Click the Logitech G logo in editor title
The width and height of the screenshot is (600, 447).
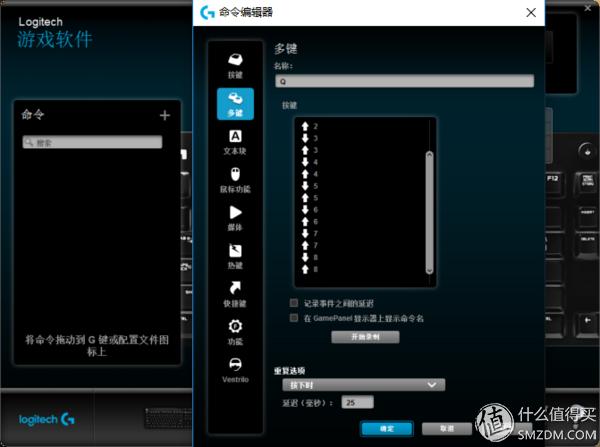tap(207, 13)
